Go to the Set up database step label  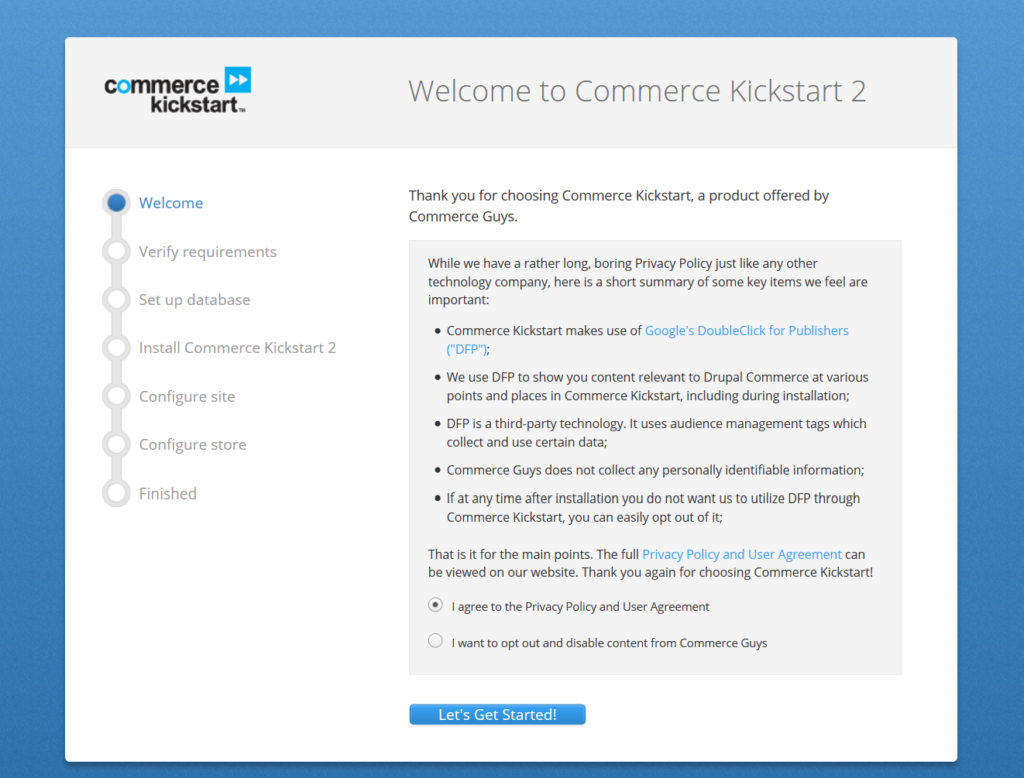(x=195, y=300)
